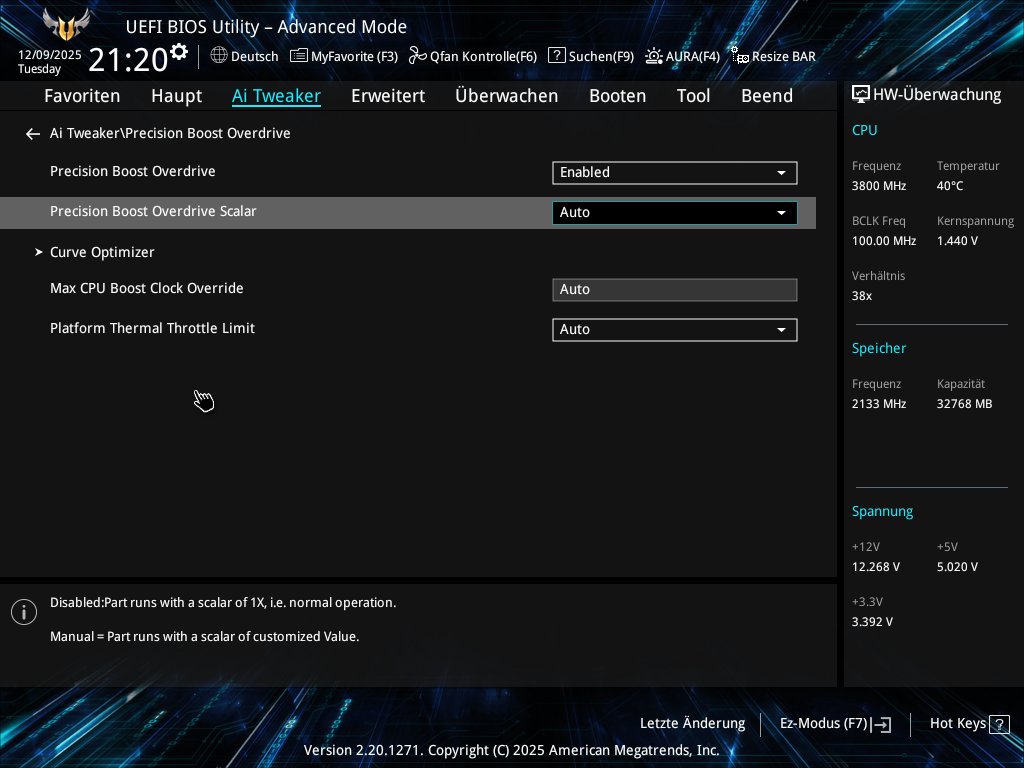1024x768 pixels.
Task: Click the settings gear next to the clock
Action: pos(179,52)
